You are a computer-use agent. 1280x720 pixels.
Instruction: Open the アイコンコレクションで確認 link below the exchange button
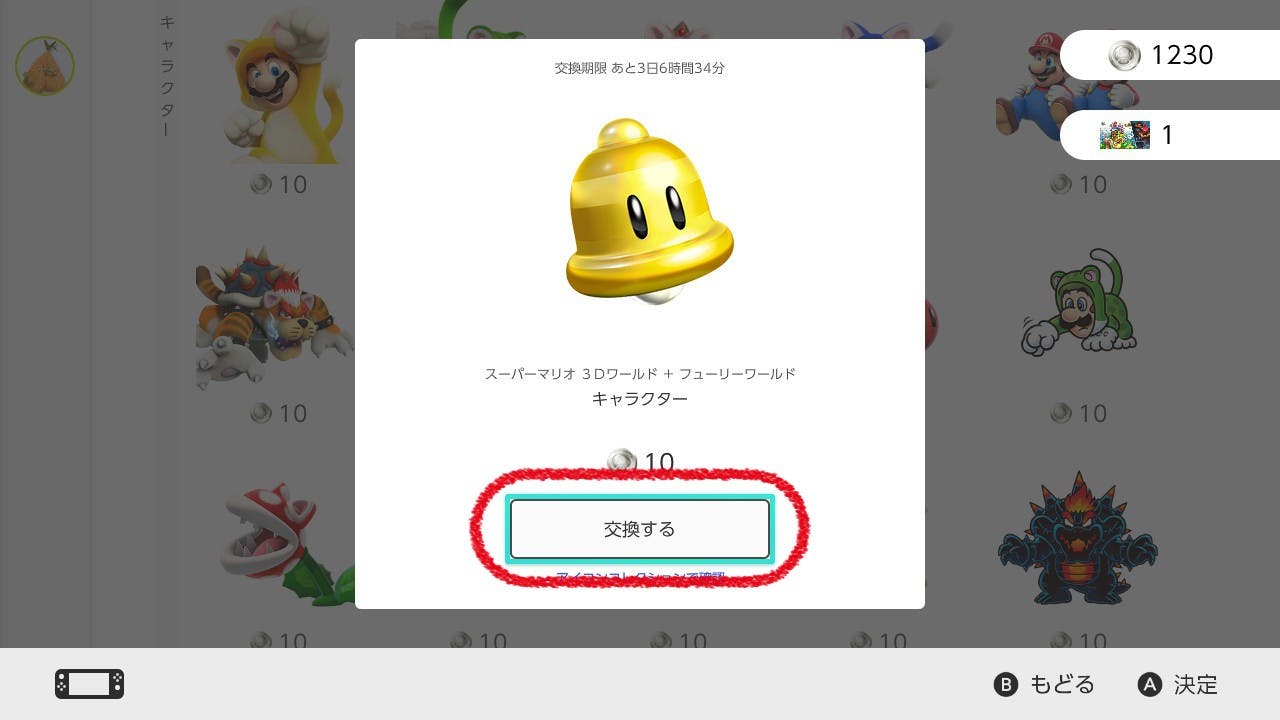click(640, 577)
